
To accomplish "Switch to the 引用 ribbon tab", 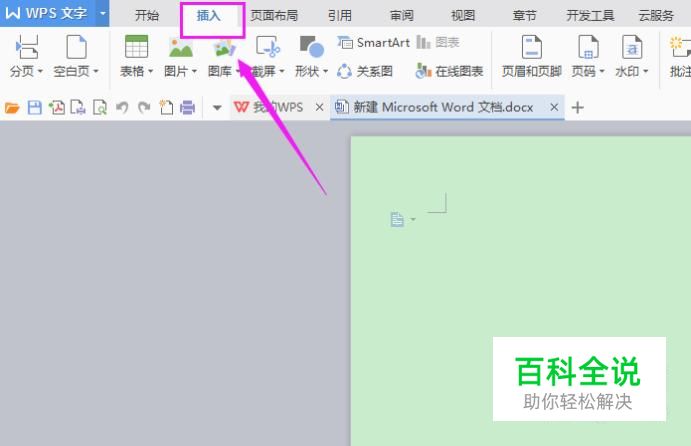I will click(340, 15).
